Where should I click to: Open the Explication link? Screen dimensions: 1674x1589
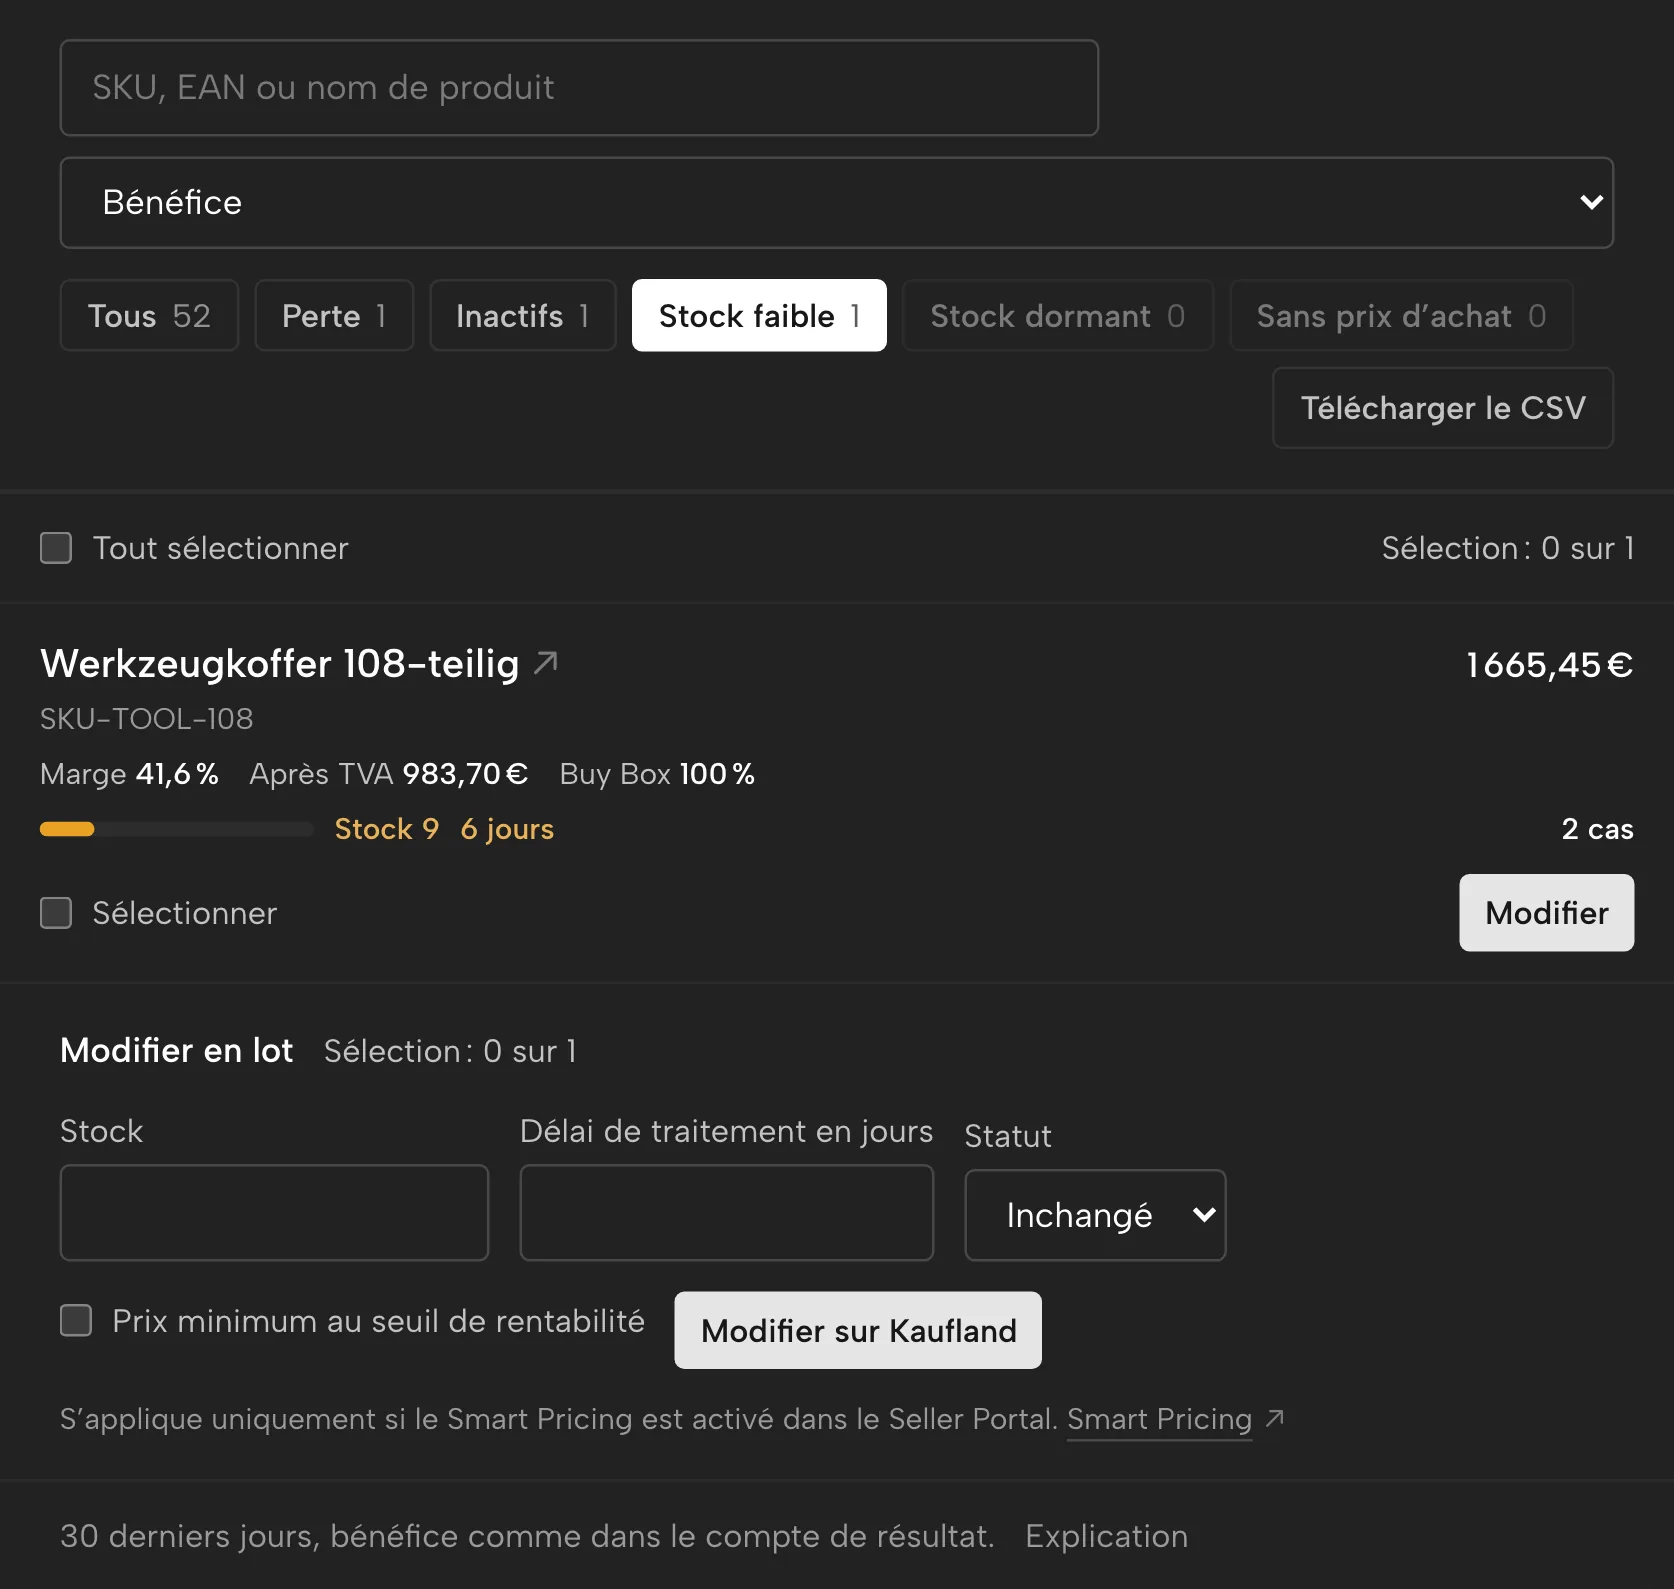click(x=1107, y=1536)
